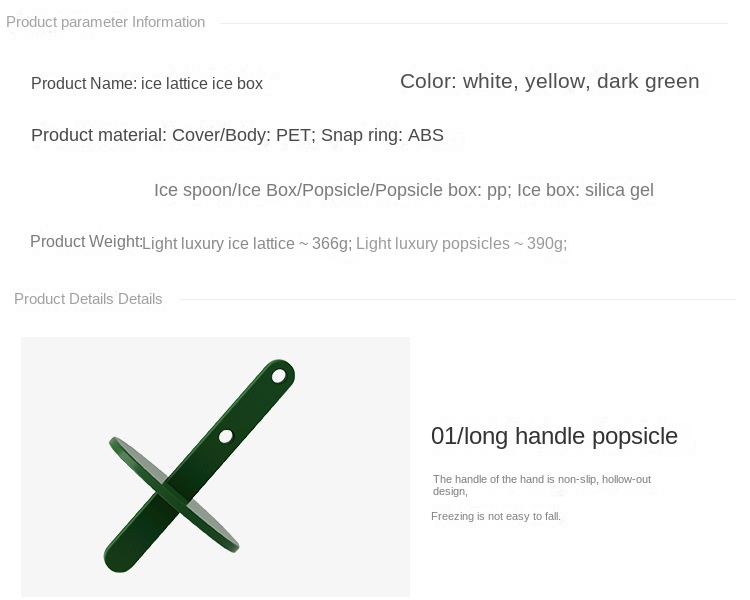Click "Freezing is not easy to fall." text

(x=496, y=517)
